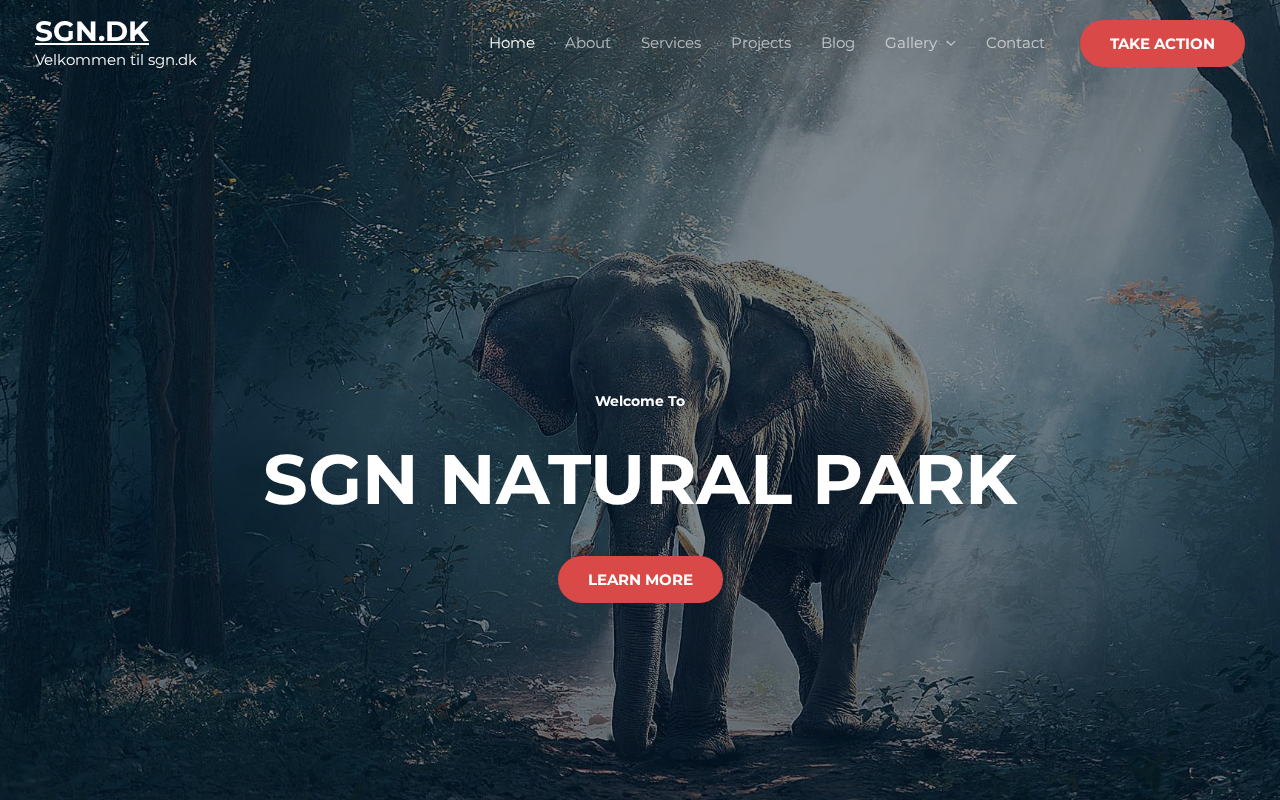Click the "Welcome To" subtitle text
The height and width of the screenshot is (800, 1280).
pos(640,401)
